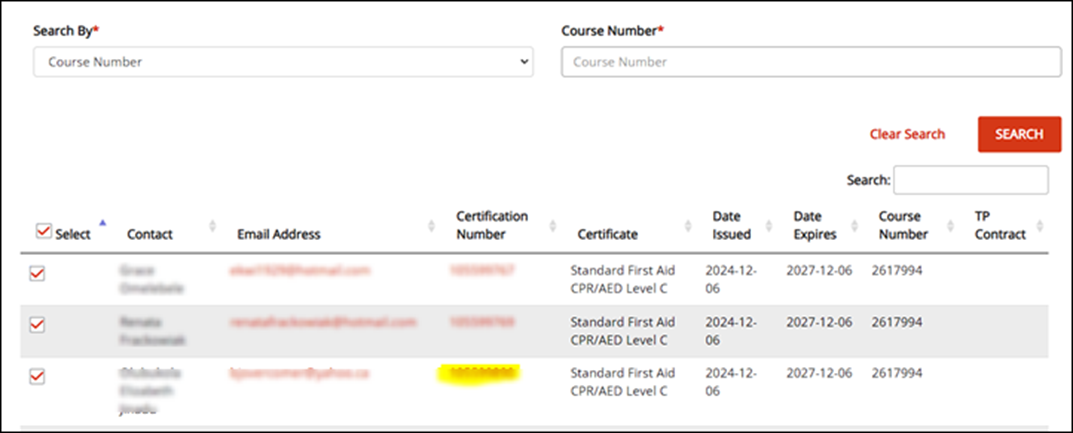
Task: Open the highlighted certification number in row three
Action: point(479,374)
